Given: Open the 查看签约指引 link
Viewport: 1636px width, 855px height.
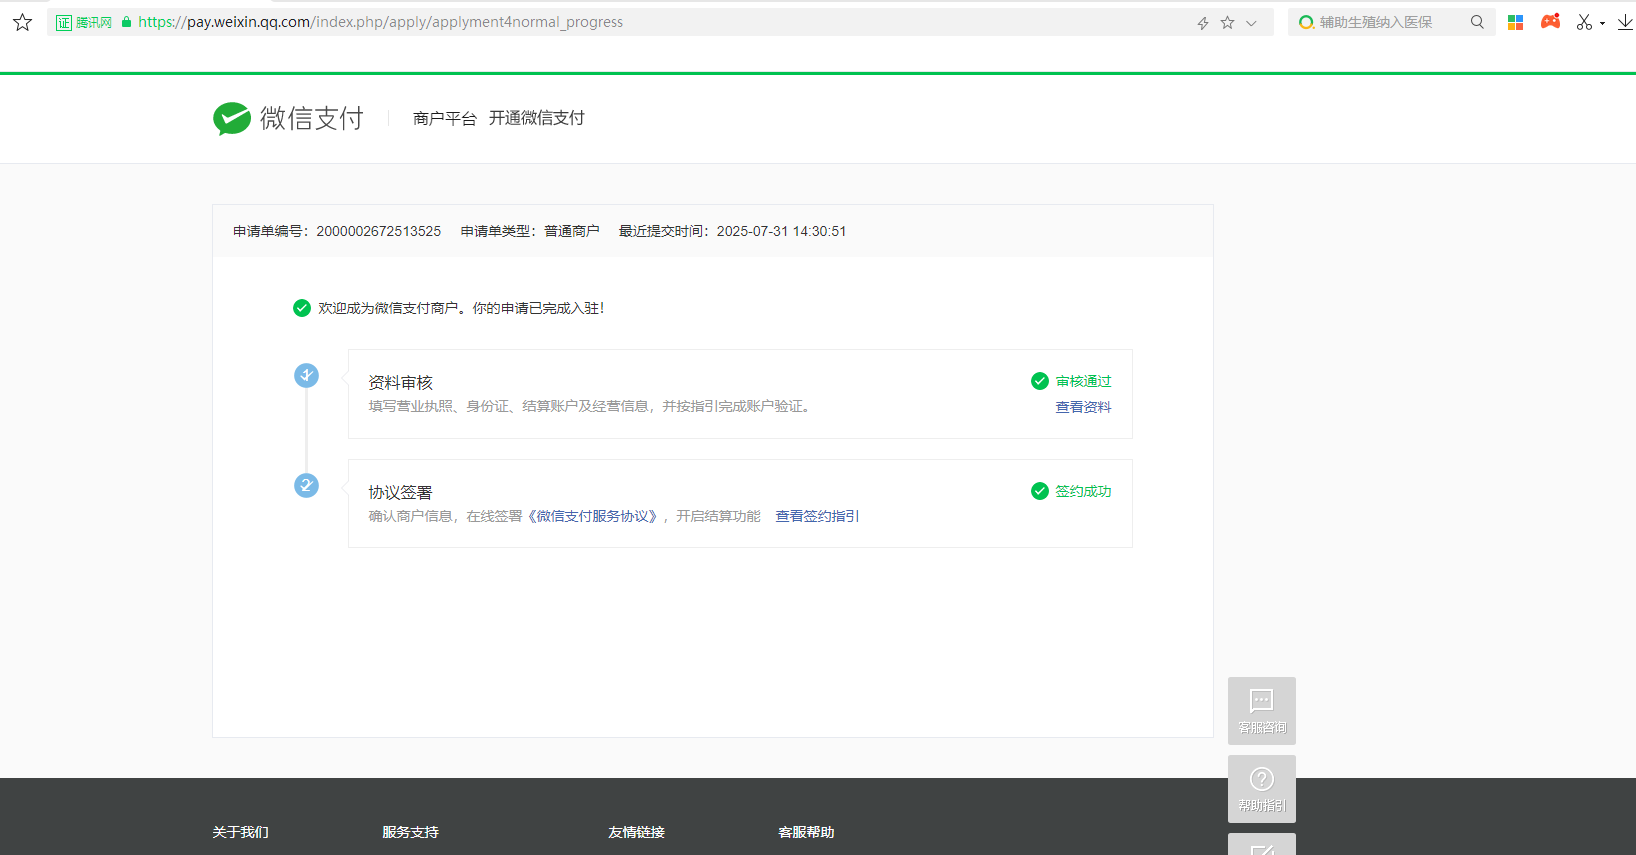Looking at the screenshot, I should coord(817,516).
